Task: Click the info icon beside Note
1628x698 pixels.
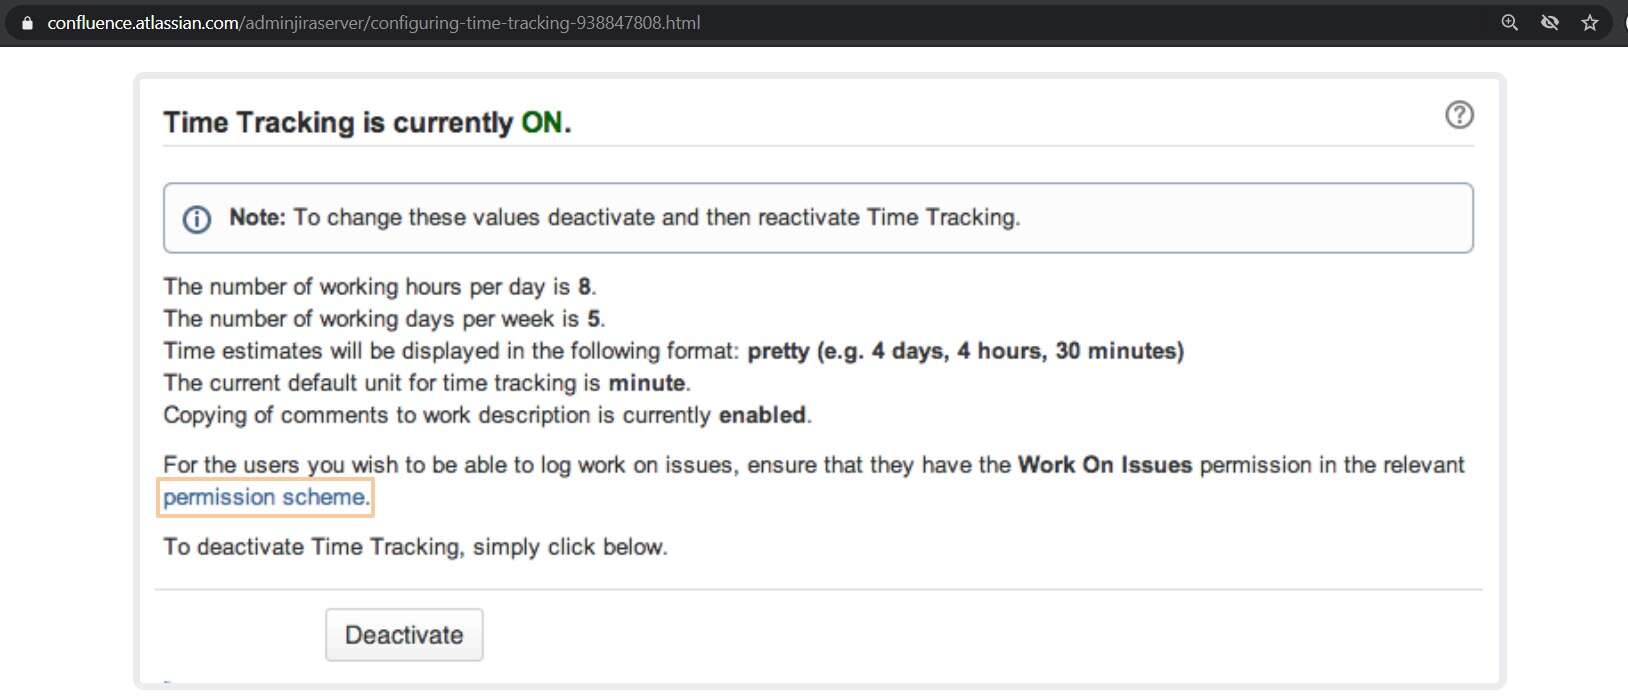Action: [x=197, y=219]
